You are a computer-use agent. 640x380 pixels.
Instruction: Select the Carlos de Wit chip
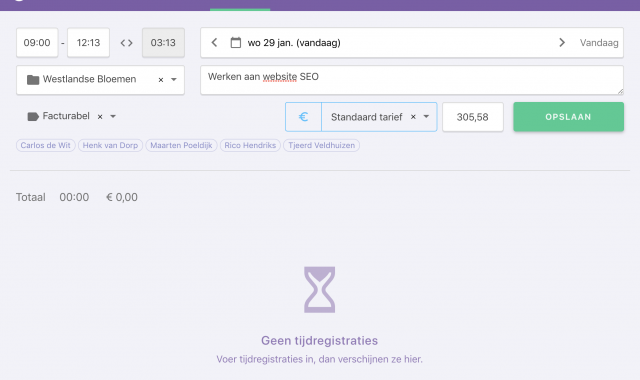(46, 145)
